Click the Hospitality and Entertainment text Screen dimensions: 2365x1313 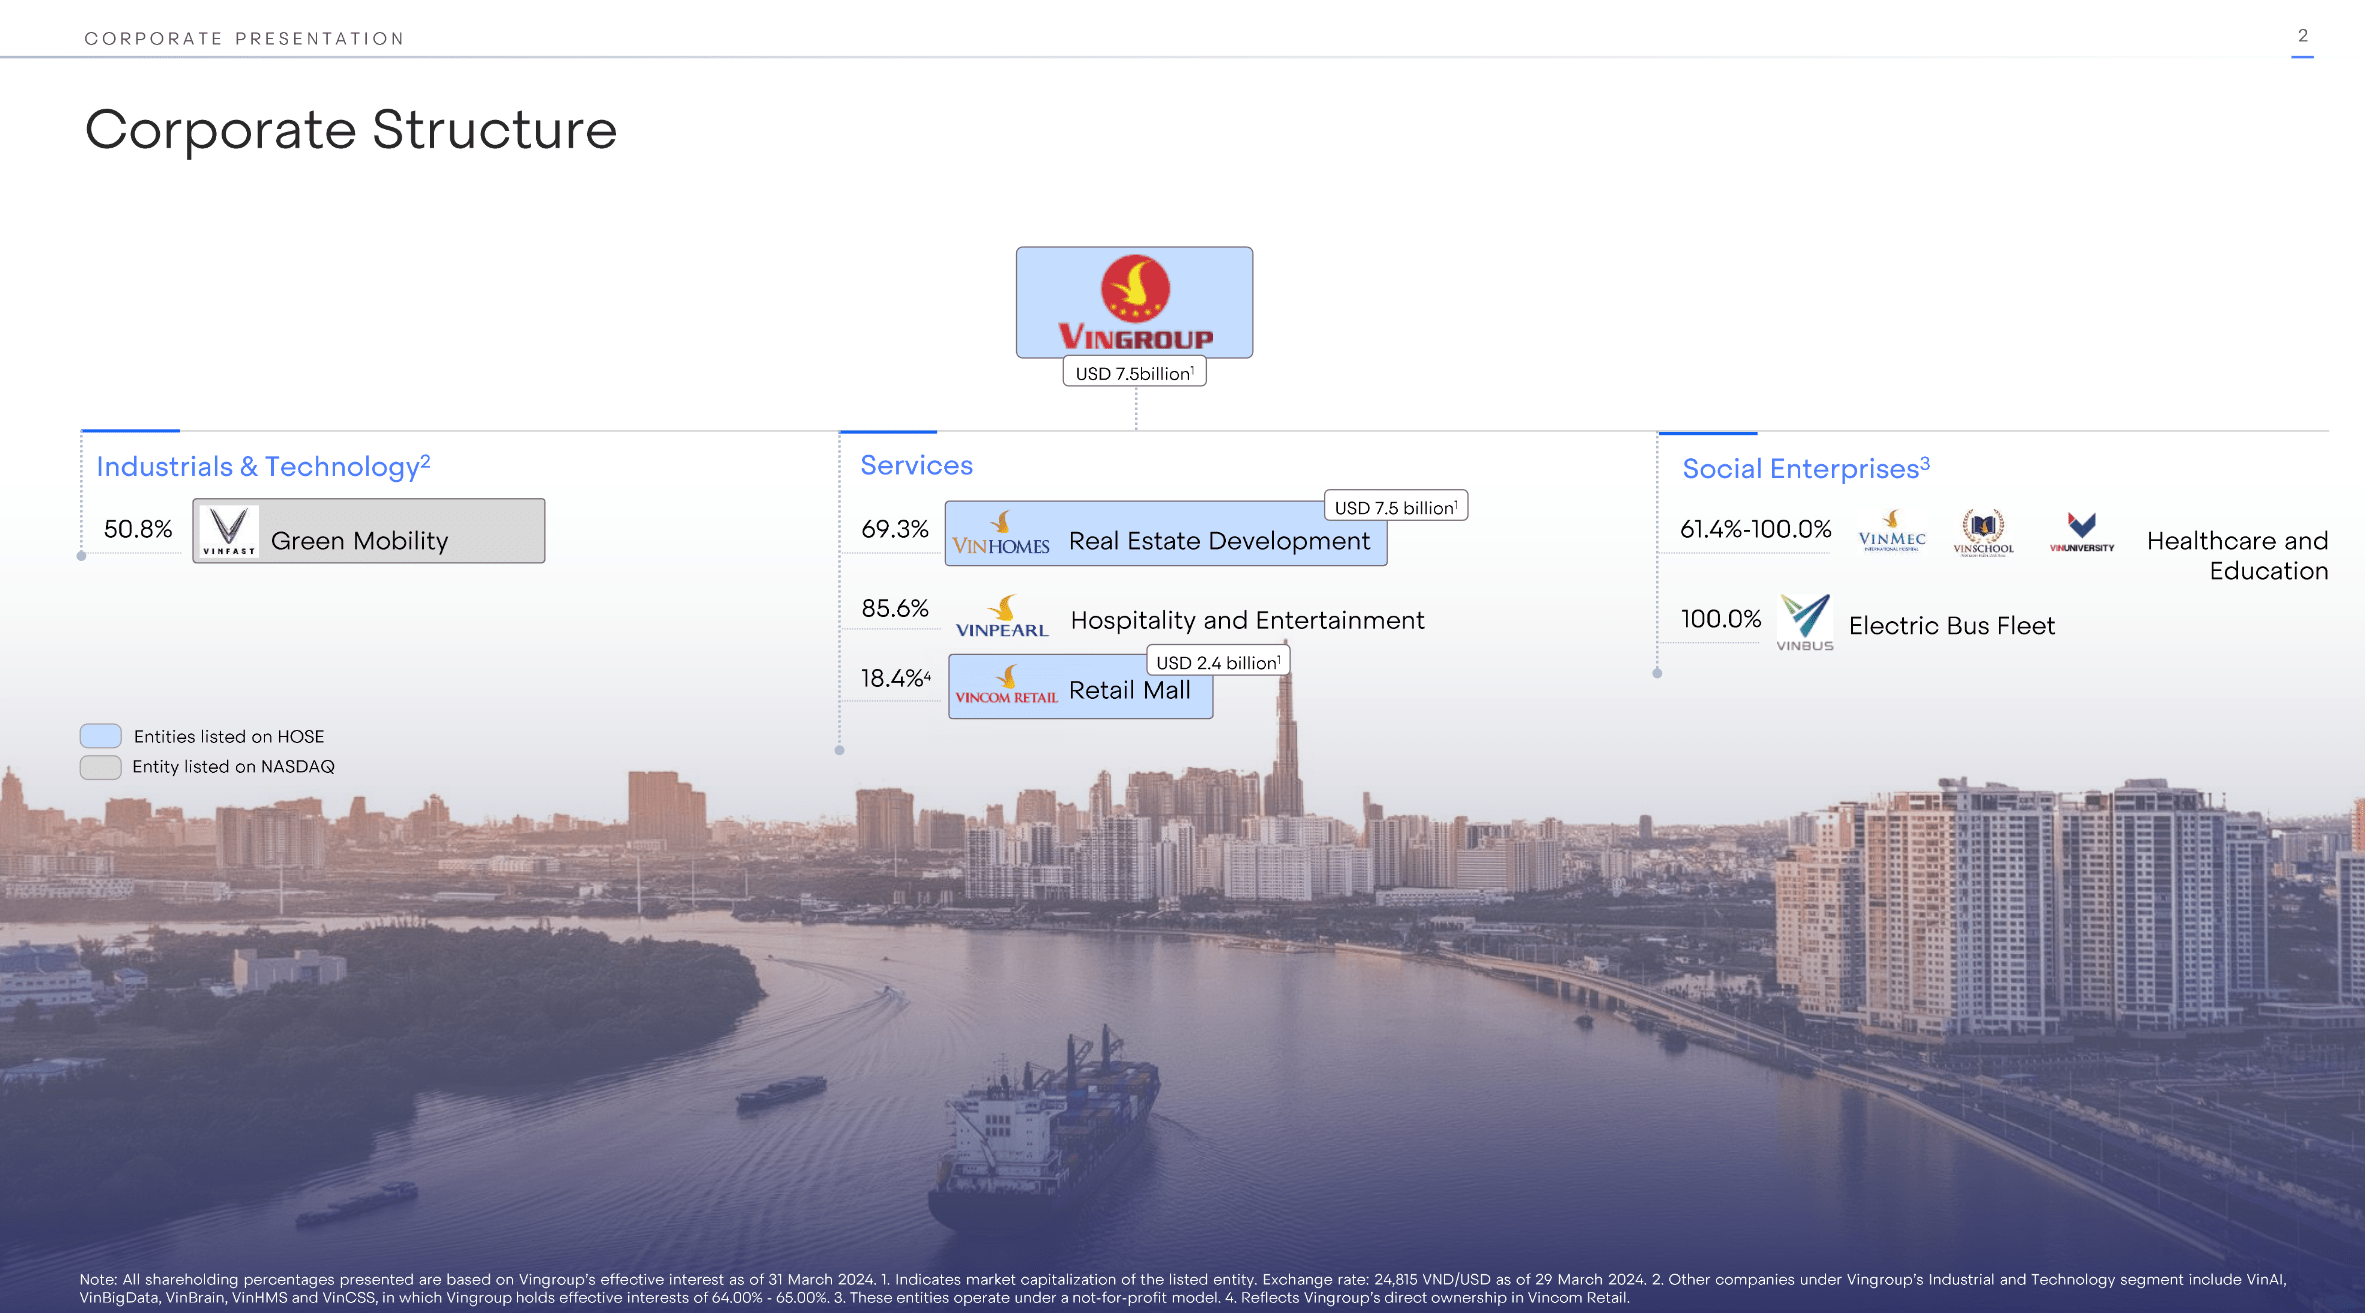(x=1247, y=620)
